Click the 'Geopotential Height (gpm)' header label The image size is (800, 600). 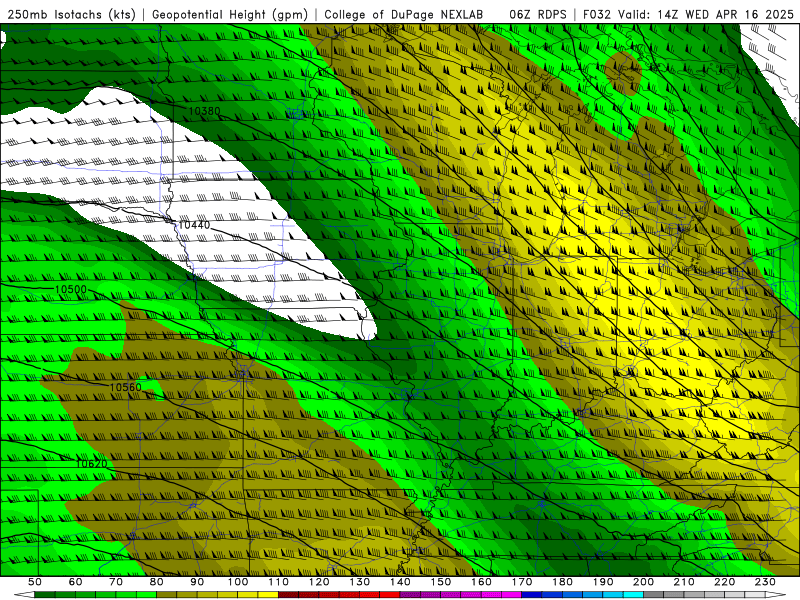[x=230, y=14]
